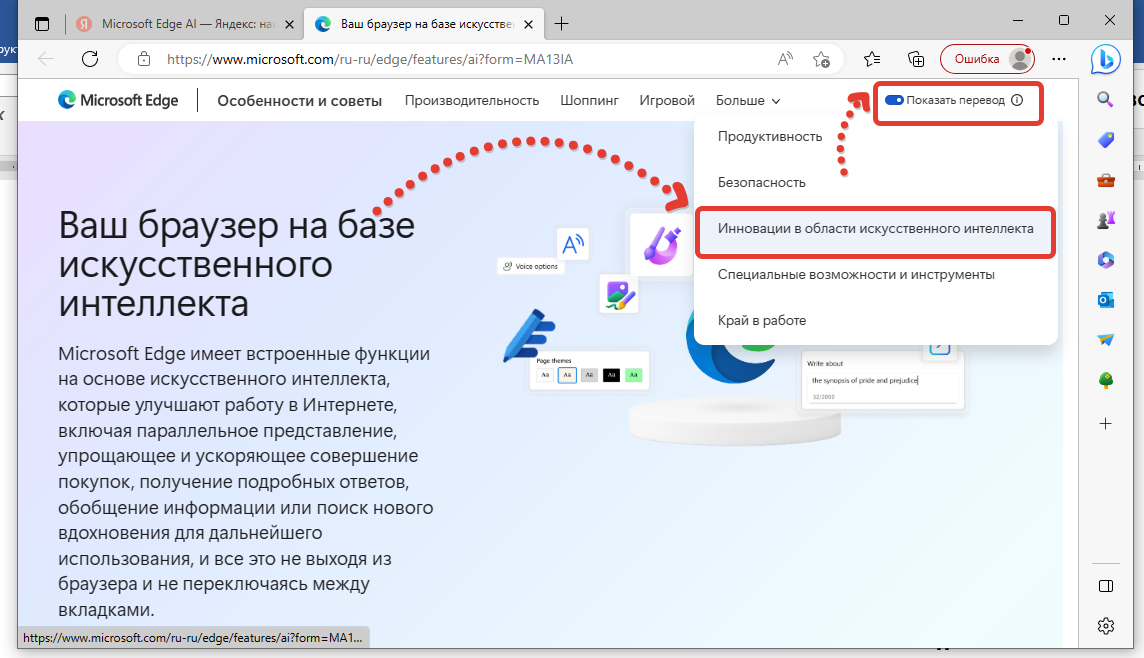Click inside the address bar
The width and height of the screenshot is (1144, 658).
coord(450,59)
